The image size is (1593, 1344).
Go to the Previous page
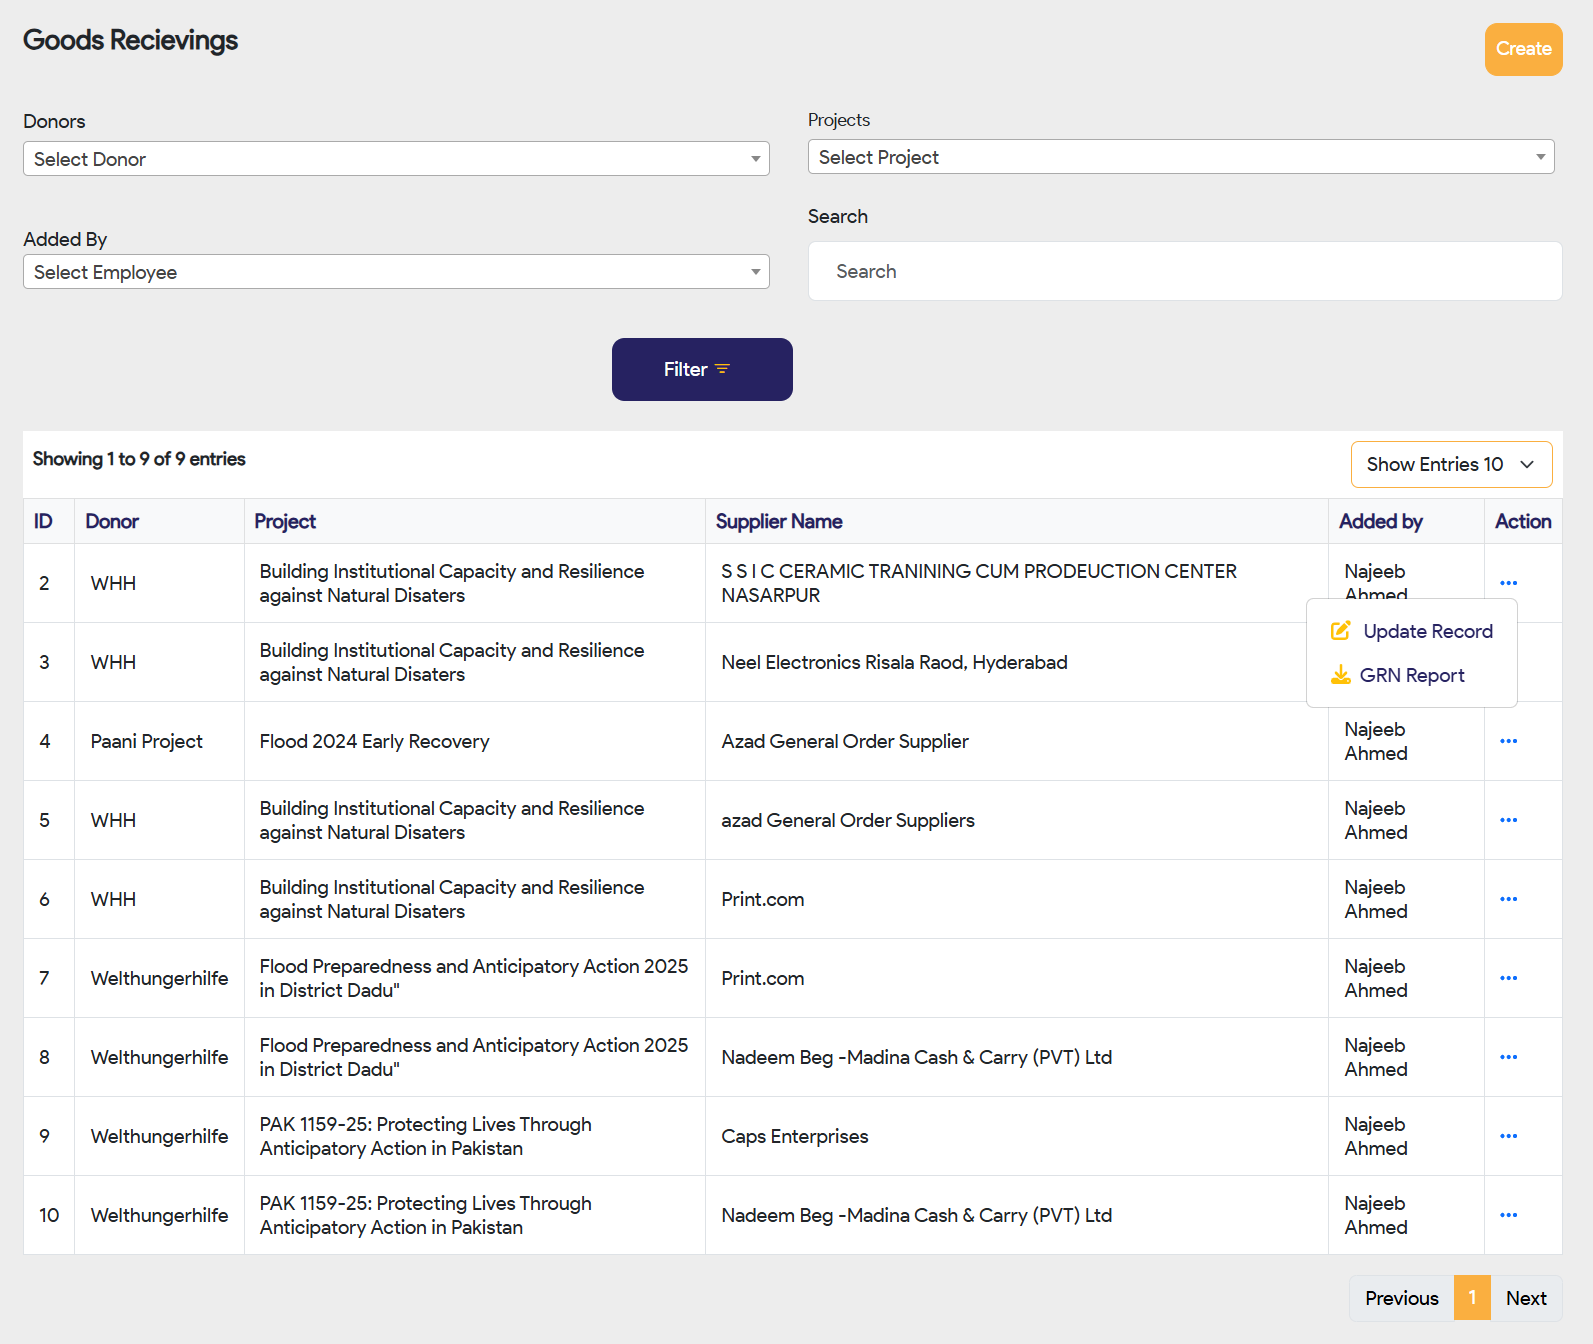pyautogui.click(x=1401, y=1298)
